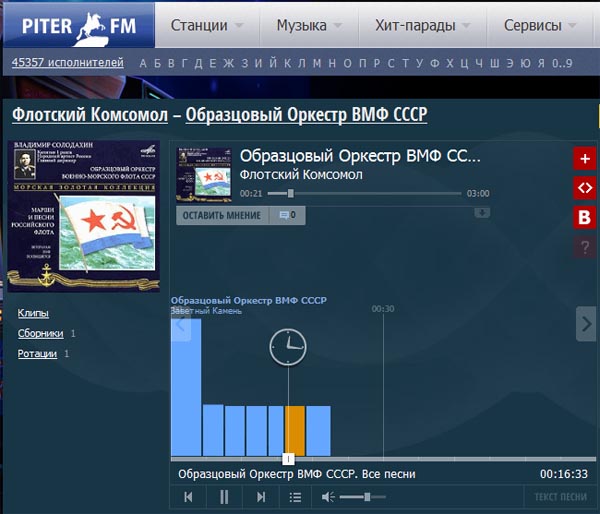The width and height of the screenshot is (600, 514).
Task: Click Заветный Камень track label
Action: (x=206, y=311)
